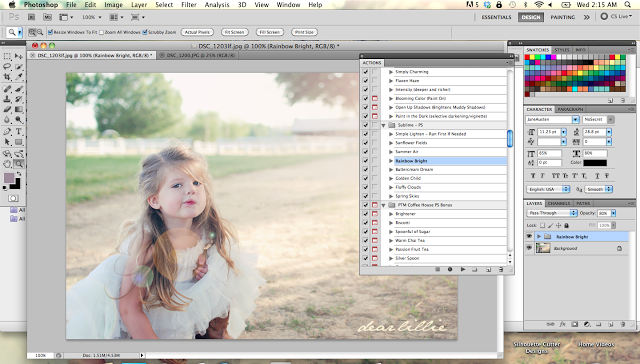Open the Image menu
The width and height of the screenshot is (640, 364).
[113, 5]
